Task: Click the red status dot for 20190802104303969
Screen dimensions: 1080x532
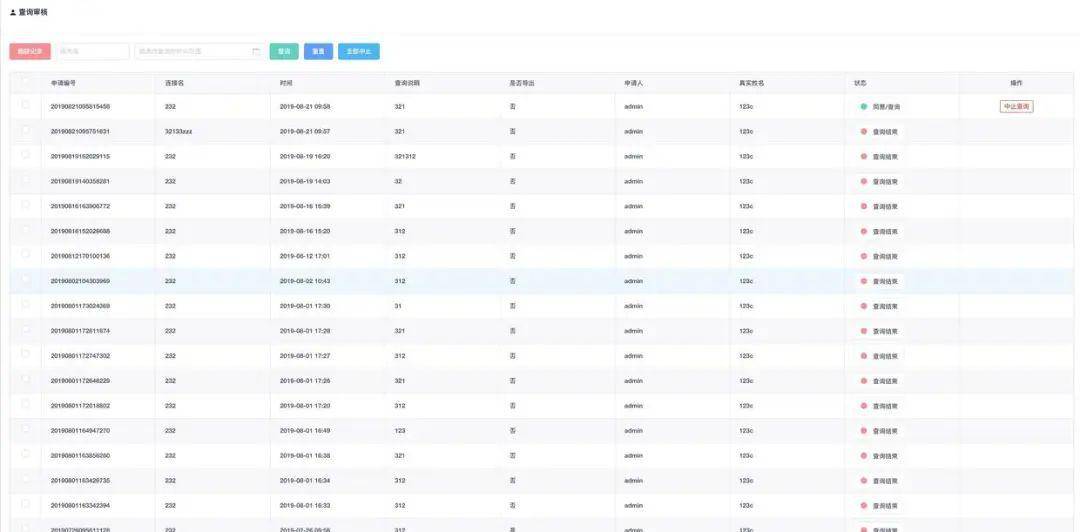Action: (864, 281)
